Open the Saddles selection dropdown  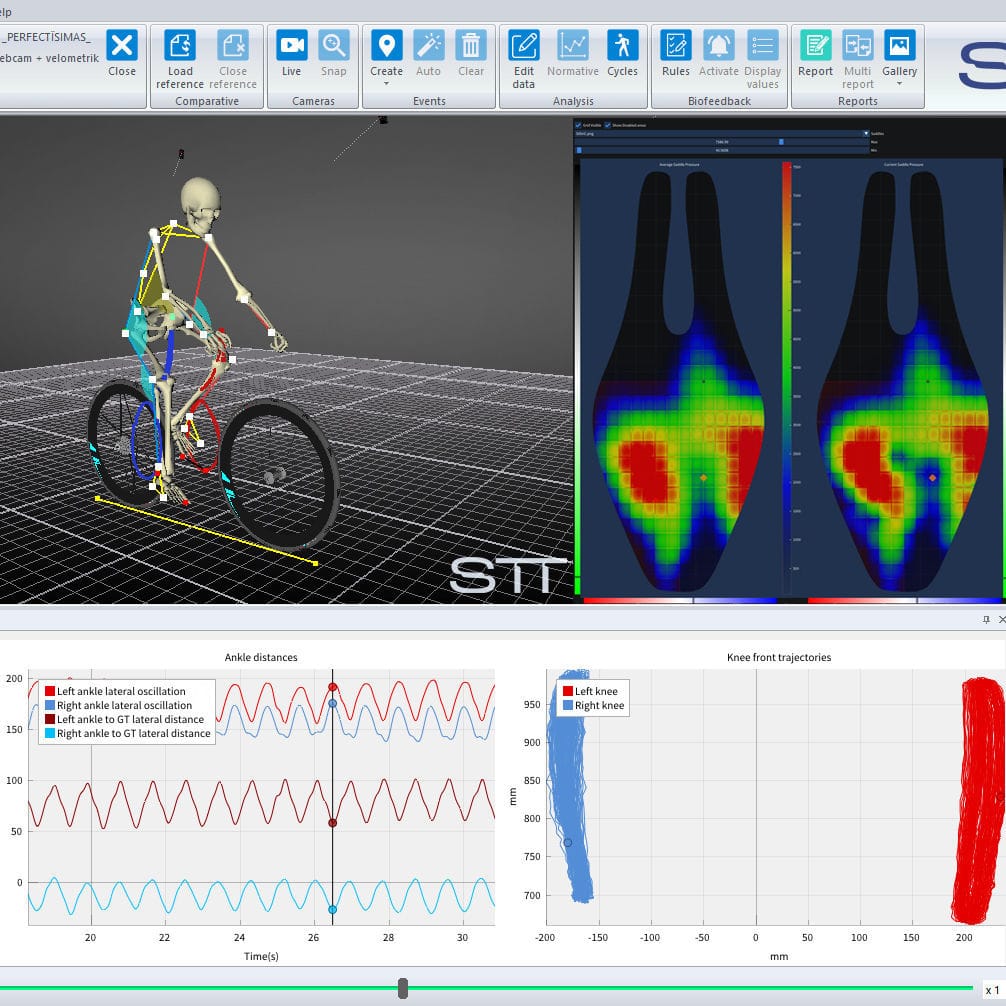tap(865, 133)
